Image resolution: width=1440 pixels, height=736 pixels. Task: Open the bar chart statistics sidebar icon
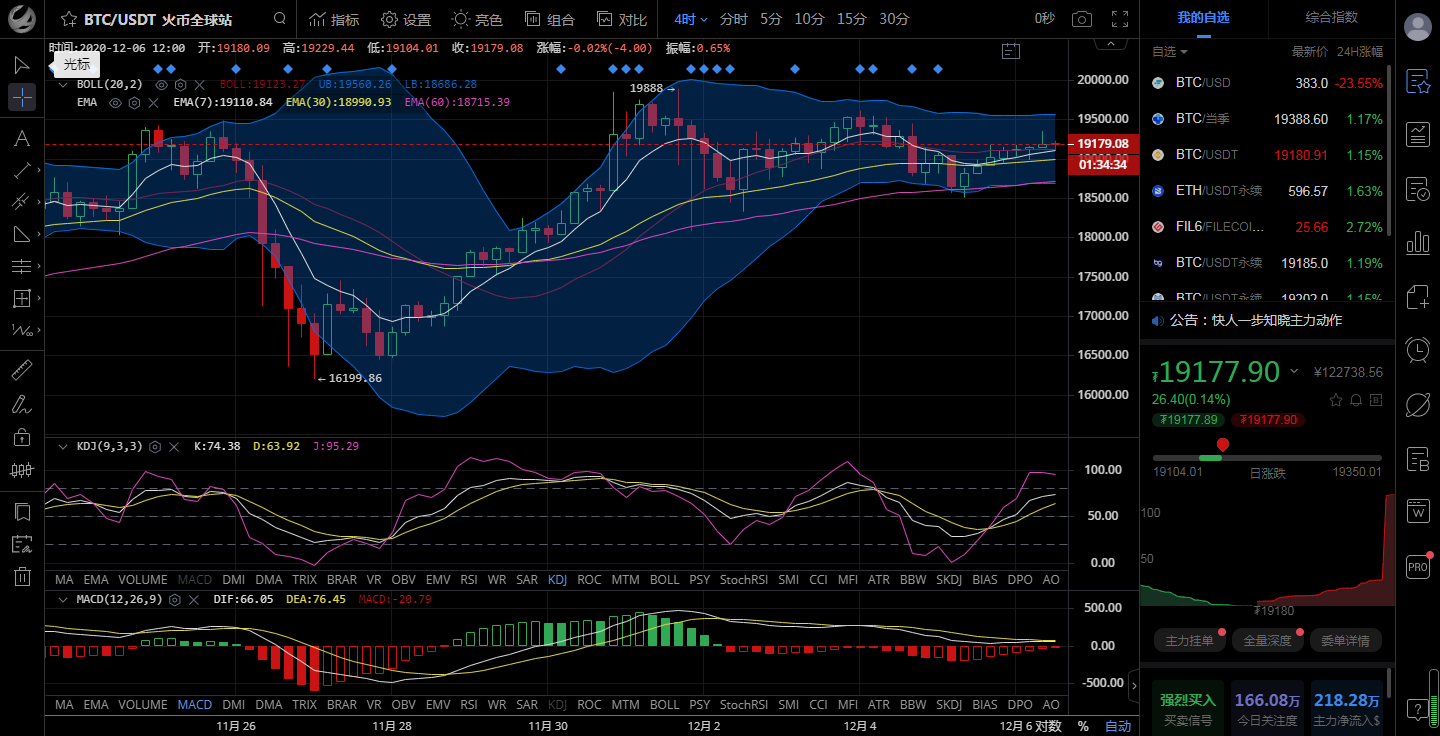tap(1418, 242)
